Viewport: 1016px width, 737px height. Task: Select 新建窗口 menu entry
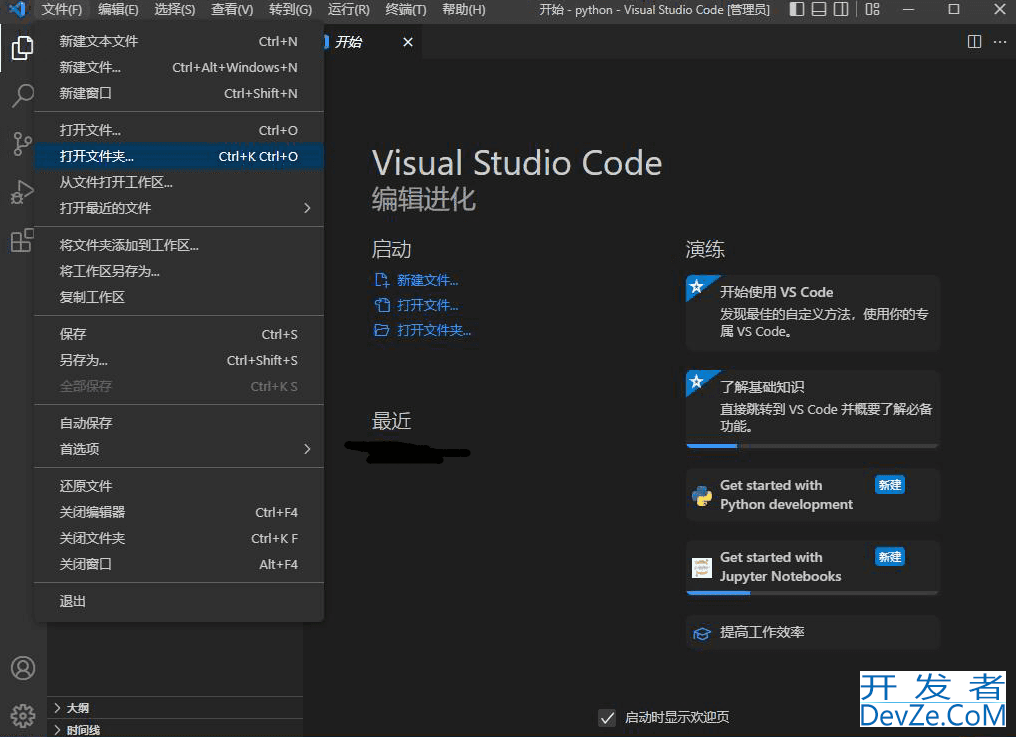click(179, 93)
